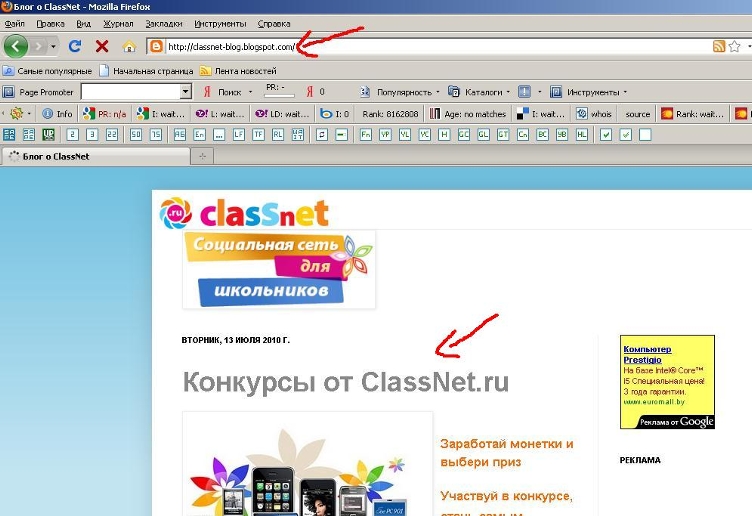Open the Page Promoter combo box dropdown arrow
Screen dimensions: 752x516
[186, 92]
